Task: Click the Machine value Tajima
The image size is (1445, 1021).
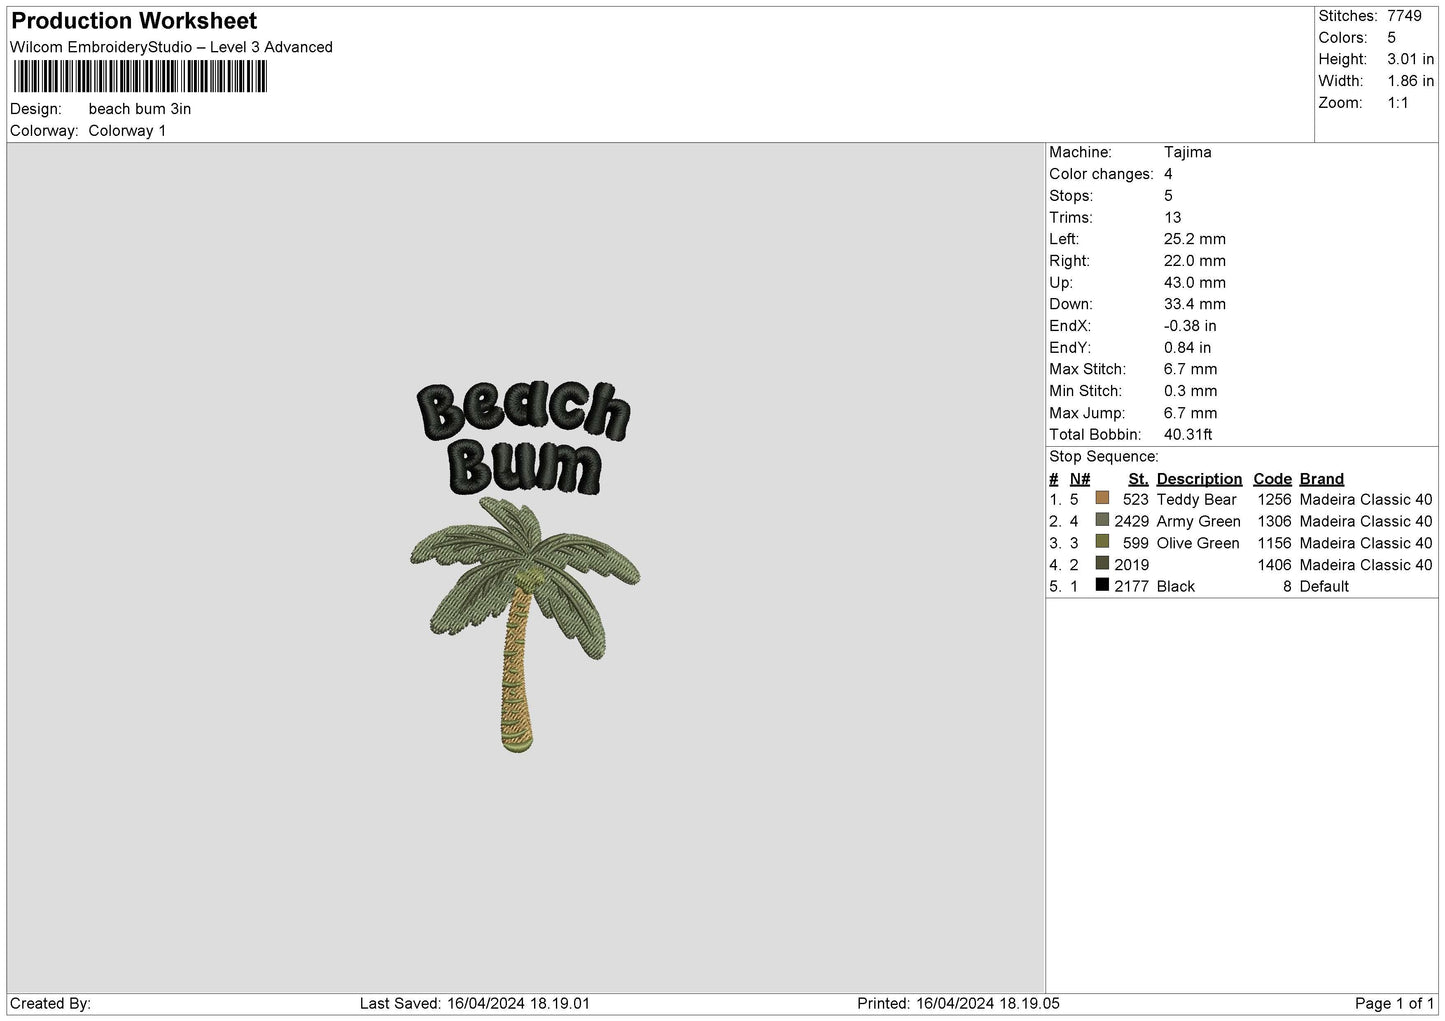Action: pyautogui.click(x=1188, y=152)
